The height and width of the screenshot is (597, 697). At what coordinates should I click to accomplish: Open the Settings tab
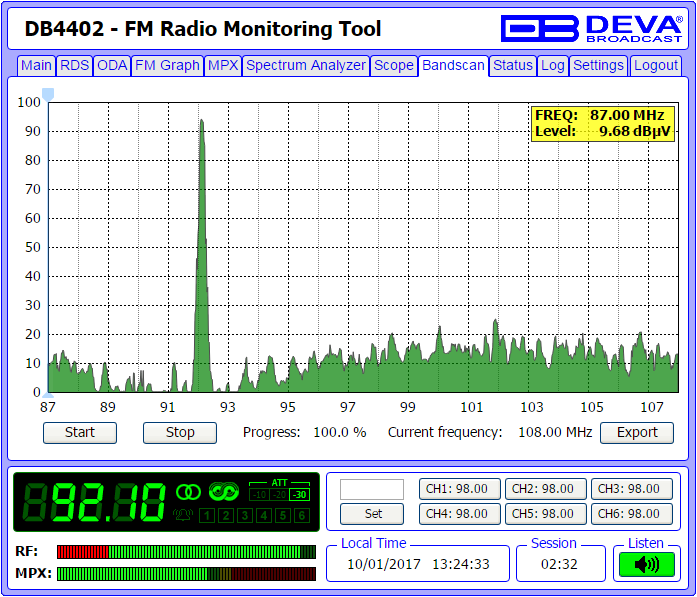coord(598,65)
